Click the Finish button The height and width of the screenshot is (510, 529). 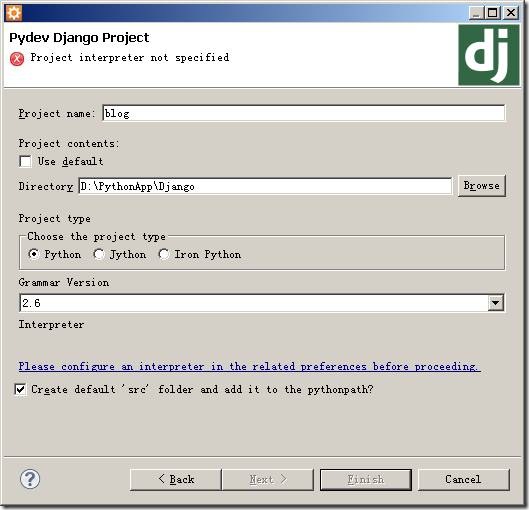(x=366, y=479)
